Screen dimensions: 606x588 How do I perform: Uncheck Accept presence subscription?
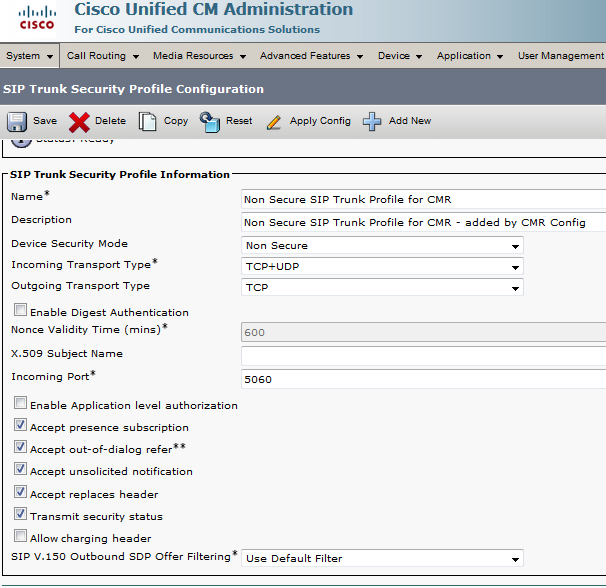(x=20, y=424)
